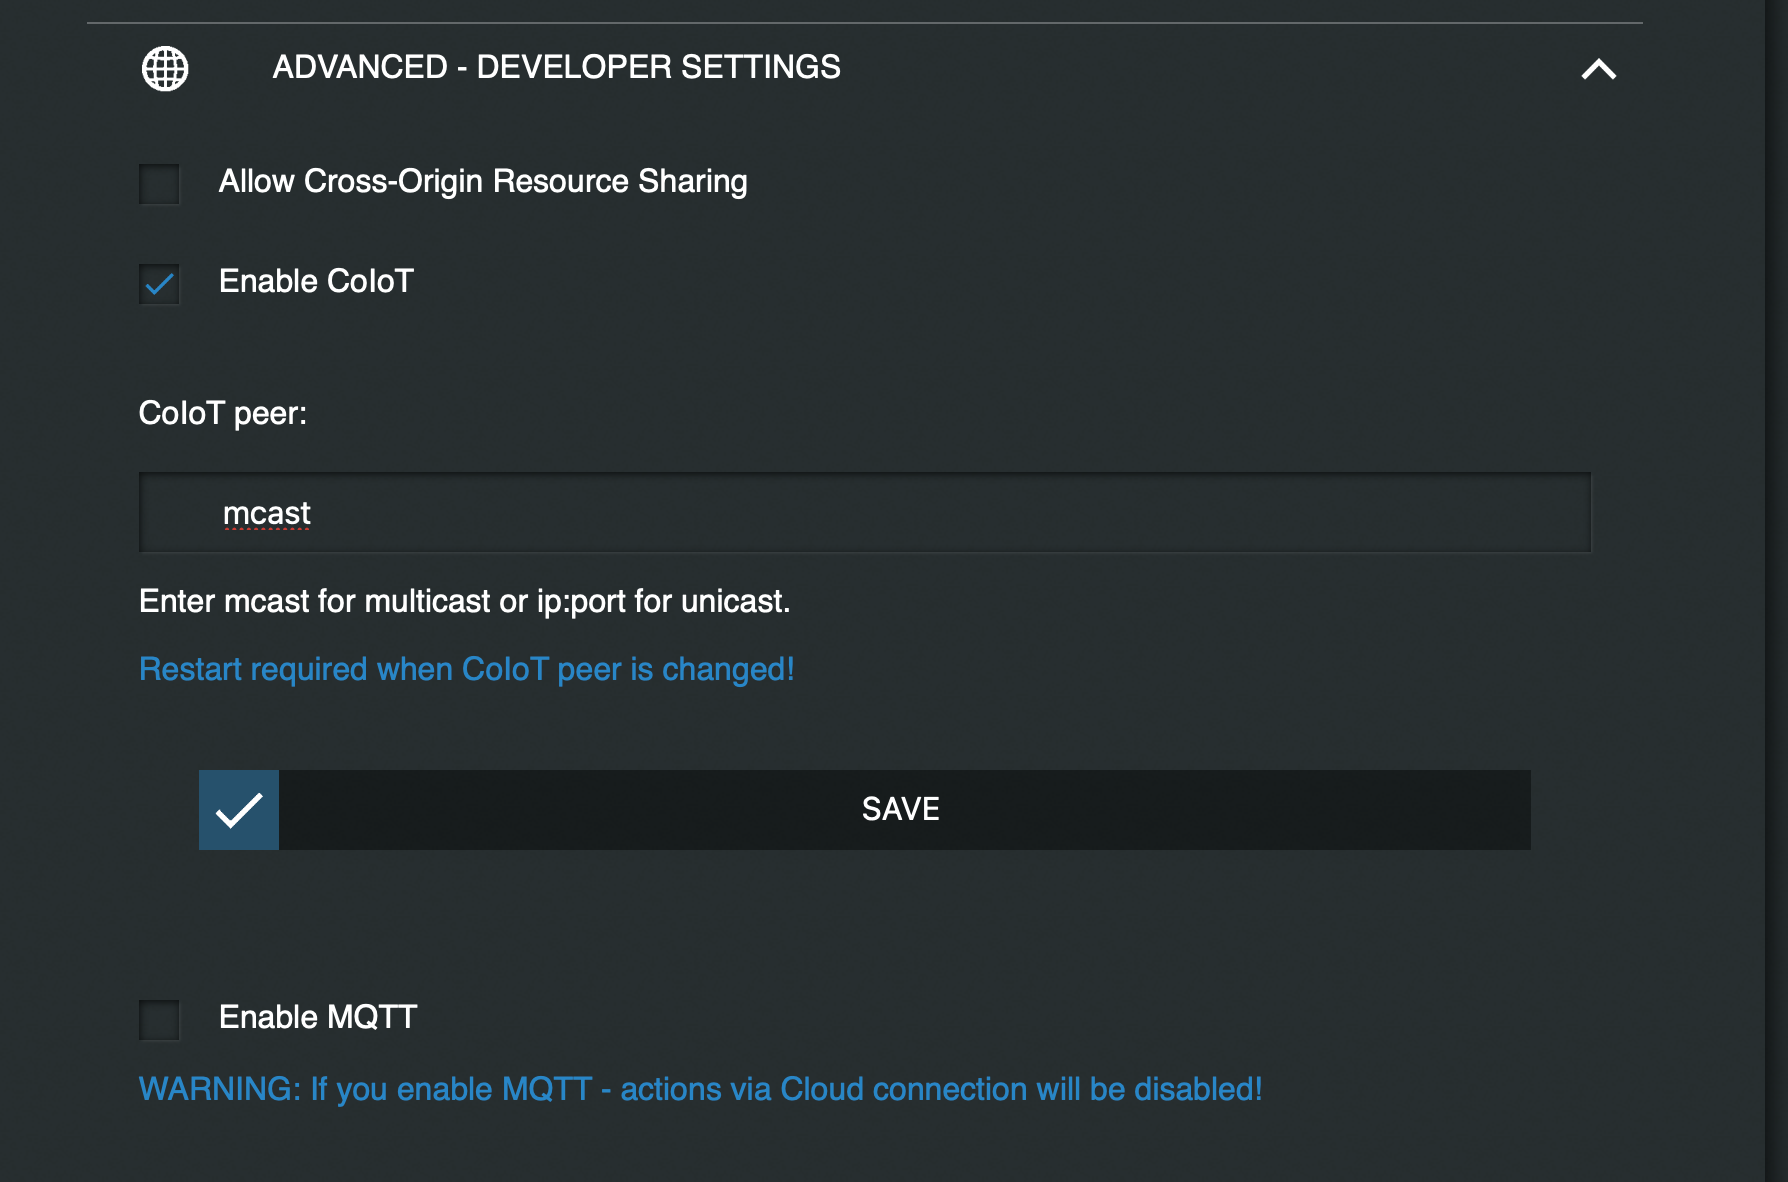The width and height of the screenshot is (1788, 1182).
Task: Click the multicast or unicast hint text
Action: pos(465,601)
